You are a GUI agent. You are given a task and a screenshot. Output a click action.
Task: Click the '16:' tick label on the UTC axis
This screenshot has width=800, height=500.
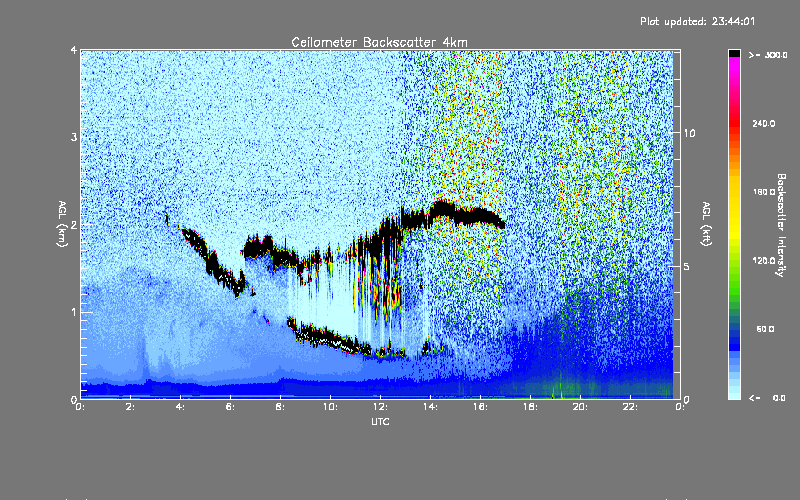click(480, 407)
